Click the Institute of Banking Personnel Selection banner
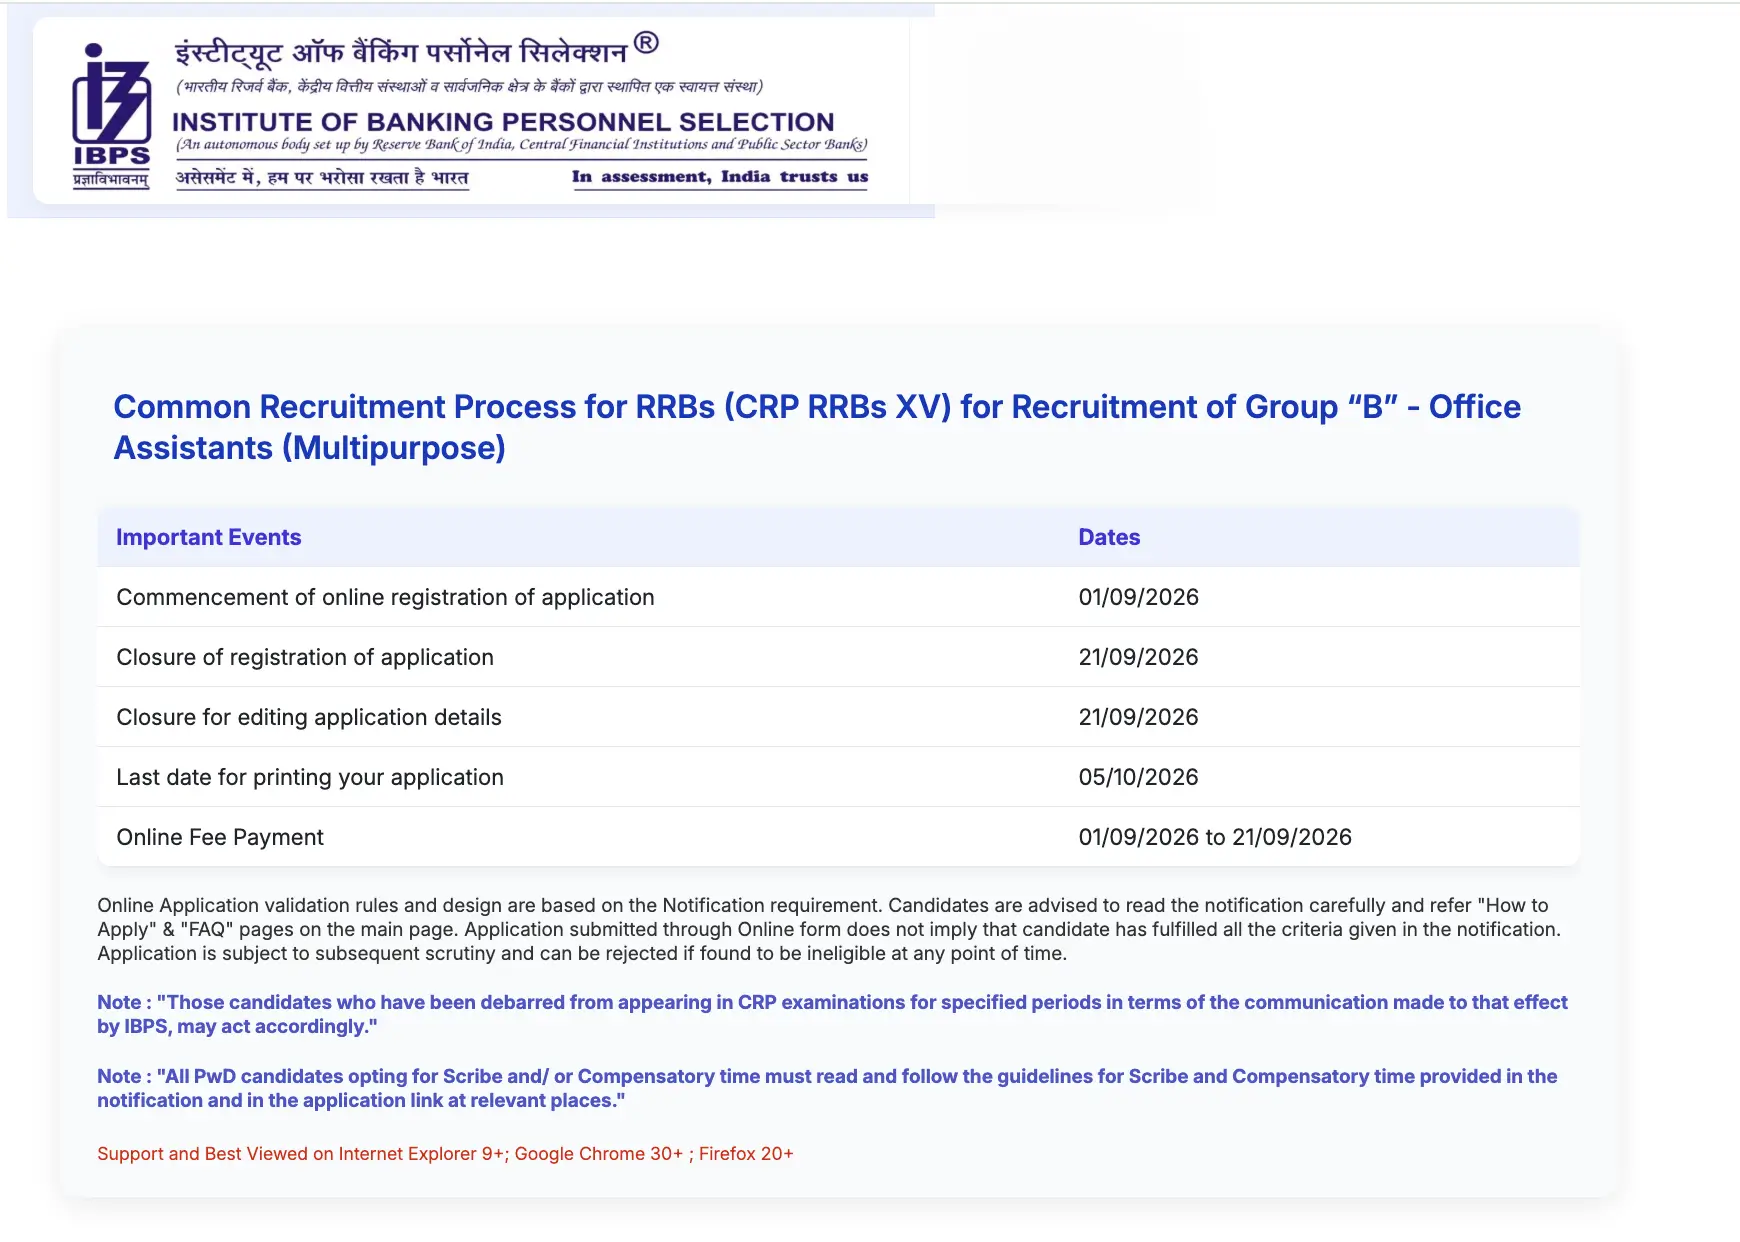Screen dimensions: 1740x1242 point(471,111)
